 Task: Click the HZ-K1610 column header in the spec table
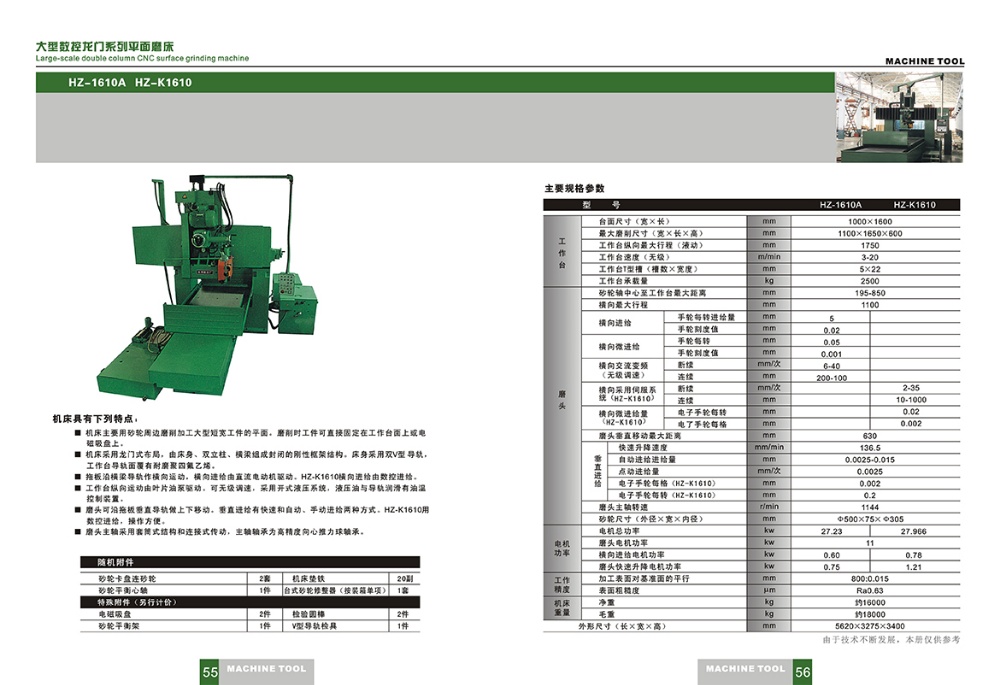coord(914,205)
